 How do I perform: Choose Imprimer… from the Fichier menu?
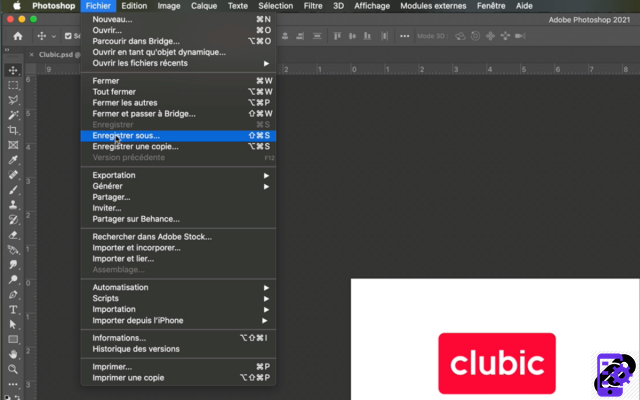coord(178,367)
